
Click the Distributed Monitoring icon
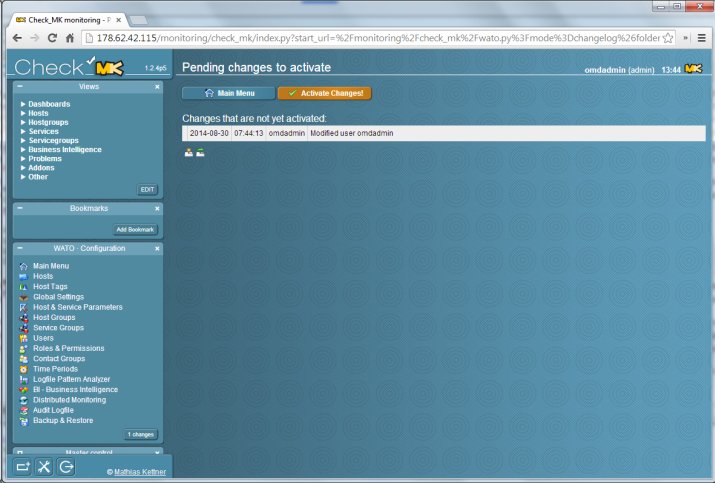pyautogui.click(x=23, y=400)
